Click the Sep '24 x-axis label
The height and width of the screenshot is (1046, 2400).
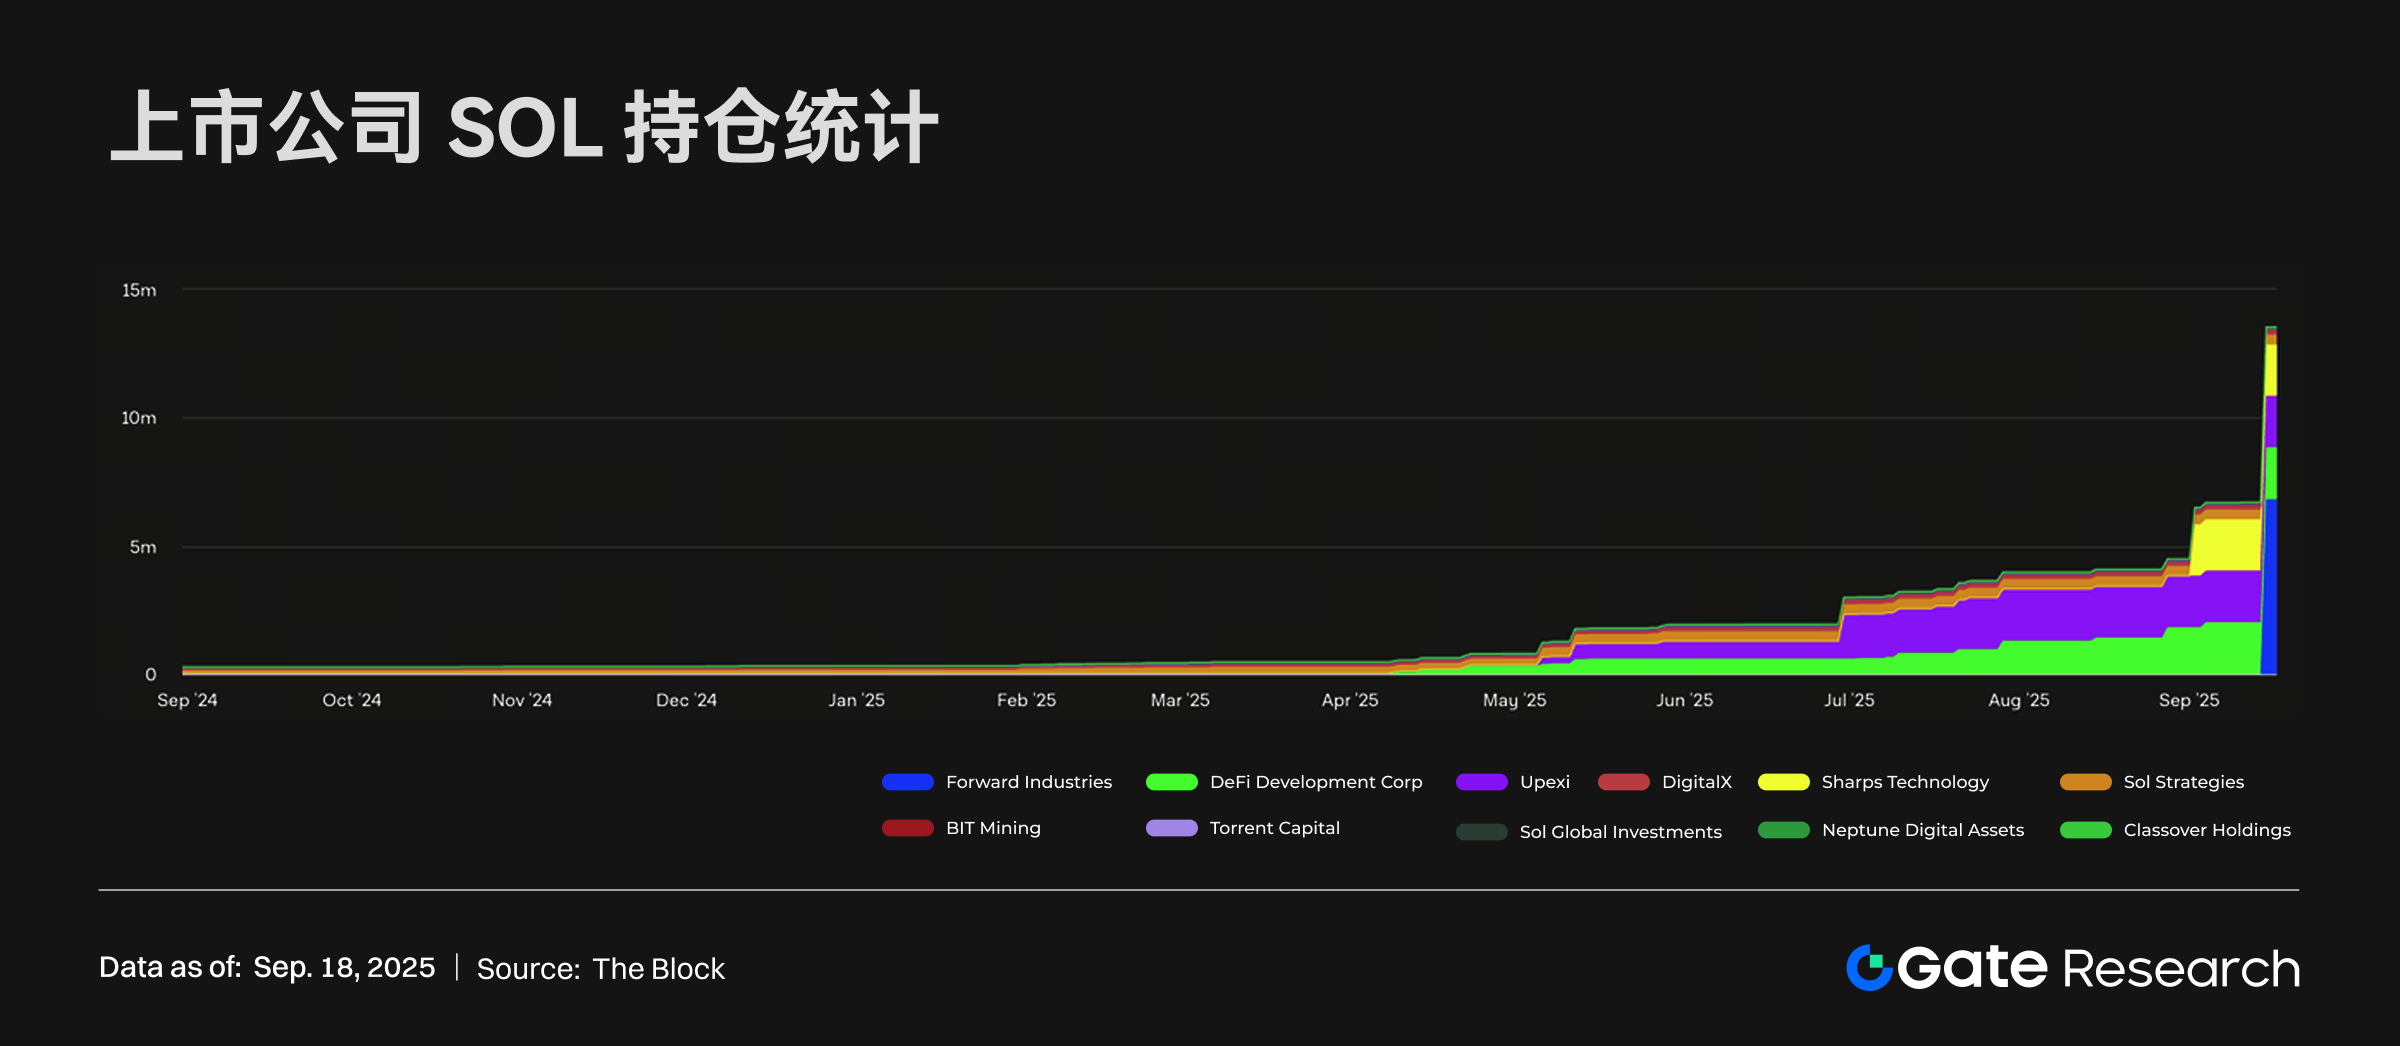(x=187, y=700)
